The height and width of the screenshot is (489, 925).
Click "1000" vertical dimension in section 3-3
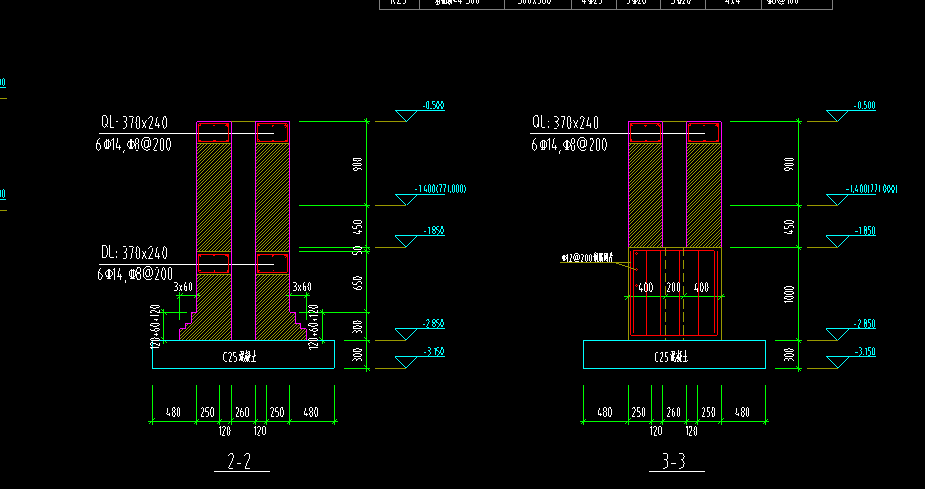click(790, 294)
